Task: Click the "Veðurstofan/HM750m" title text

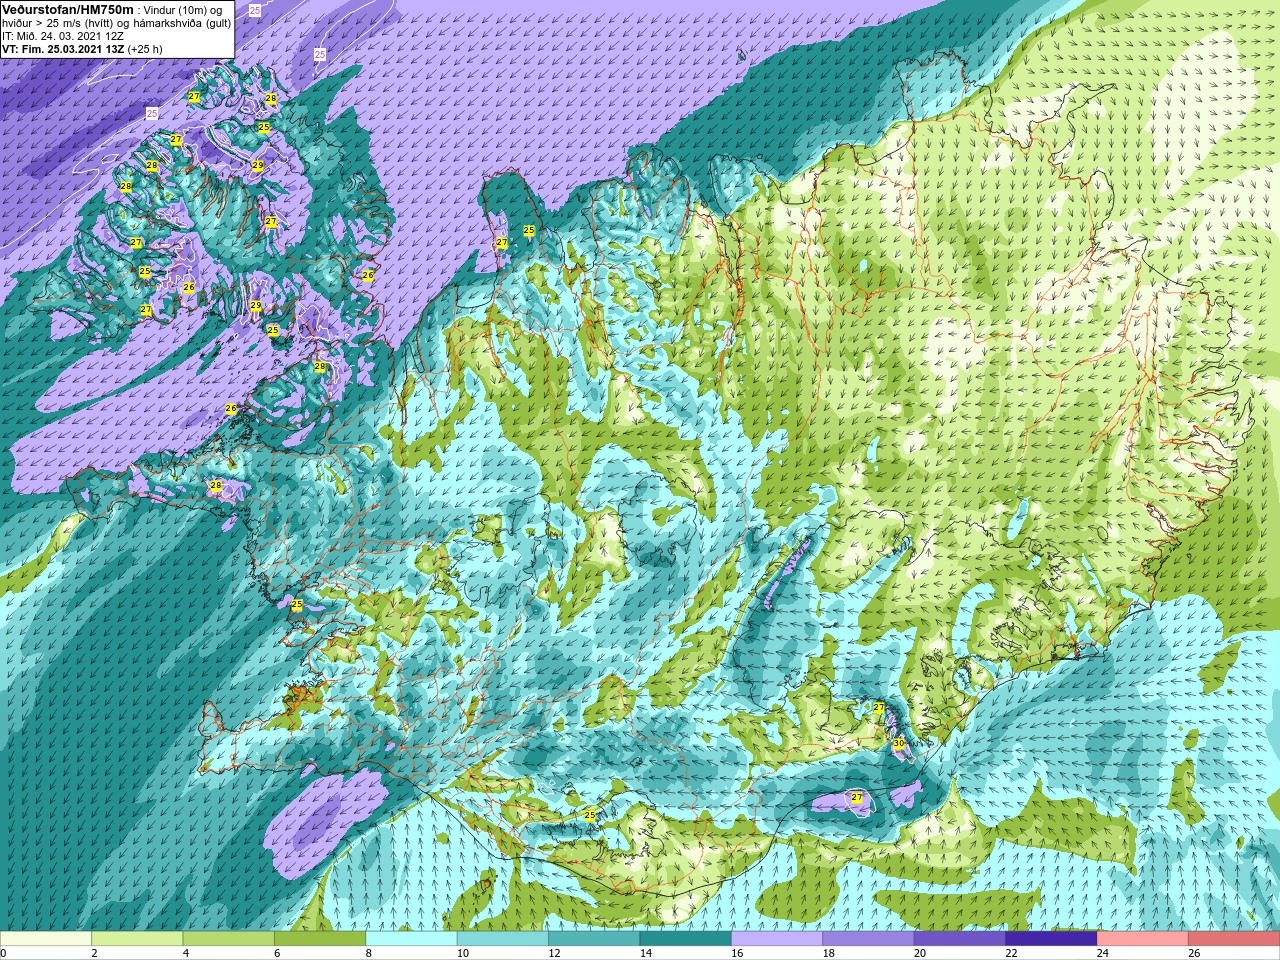Action: coord(68,9)
